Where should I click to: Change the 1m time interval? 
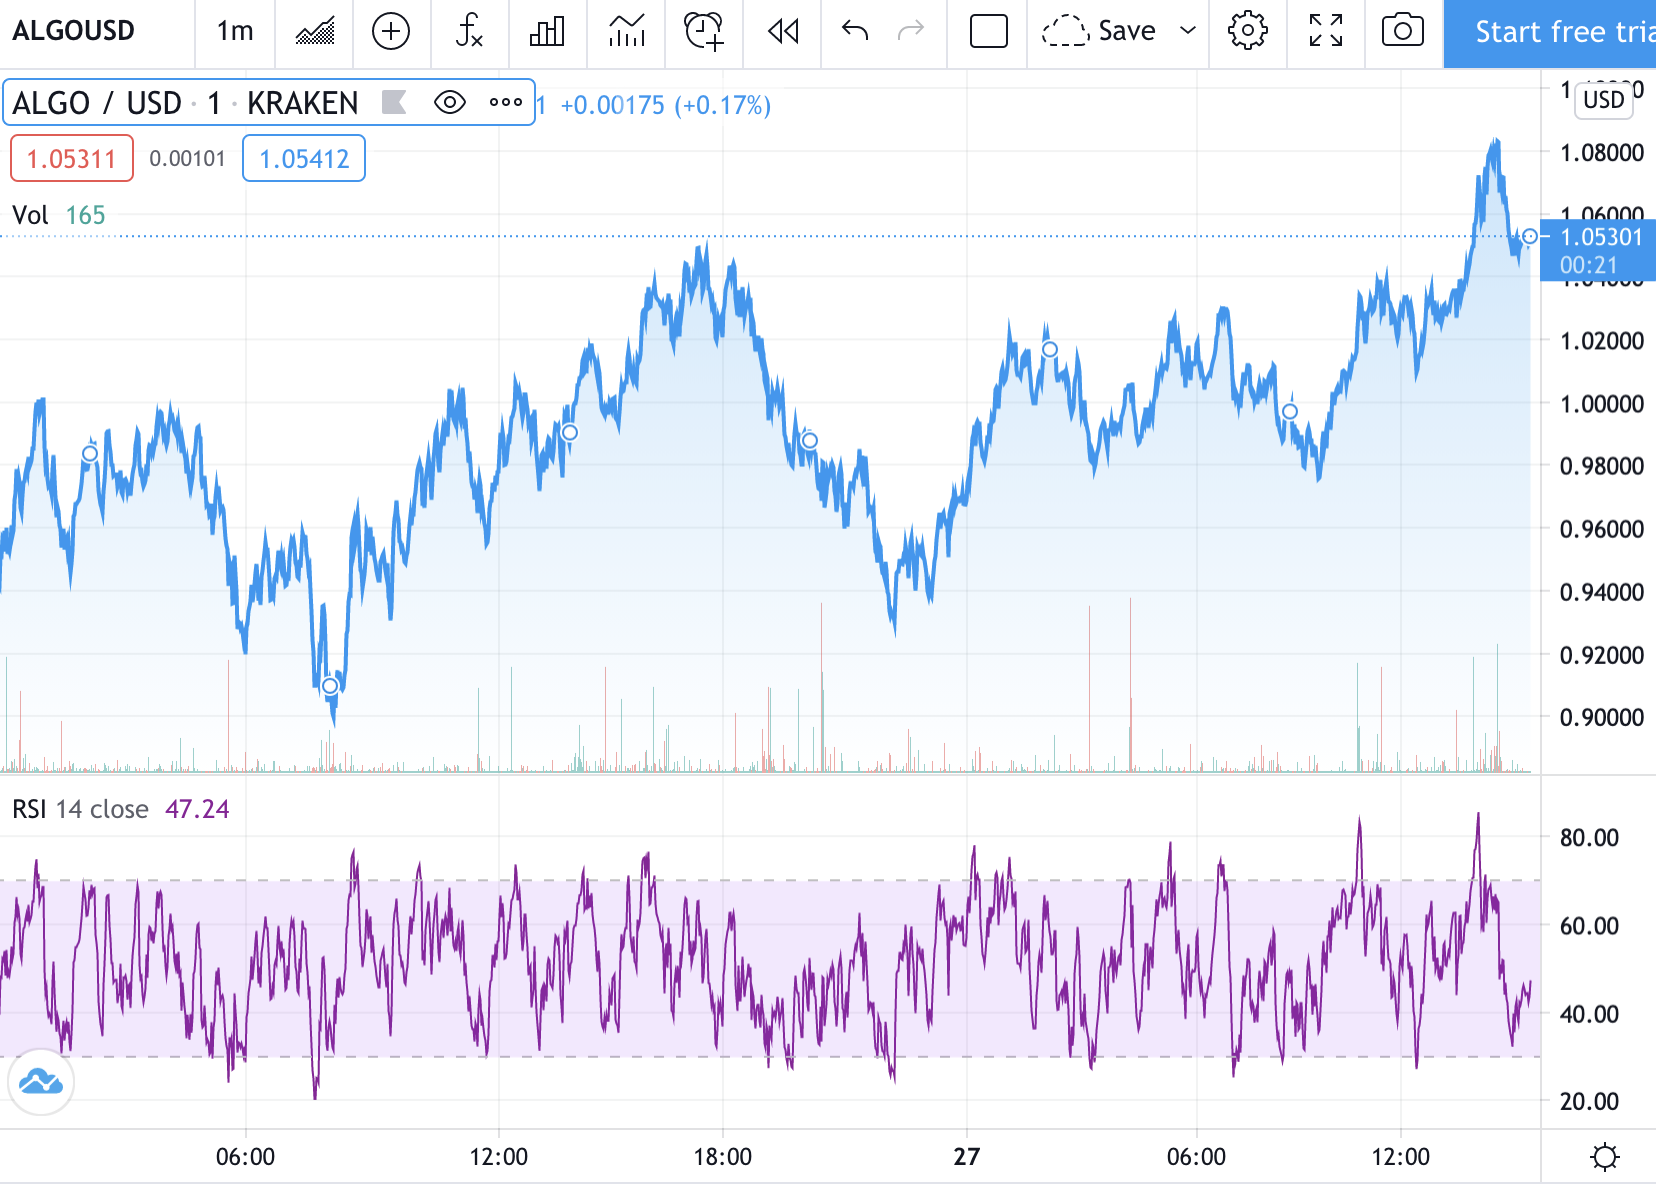(235, 31)
